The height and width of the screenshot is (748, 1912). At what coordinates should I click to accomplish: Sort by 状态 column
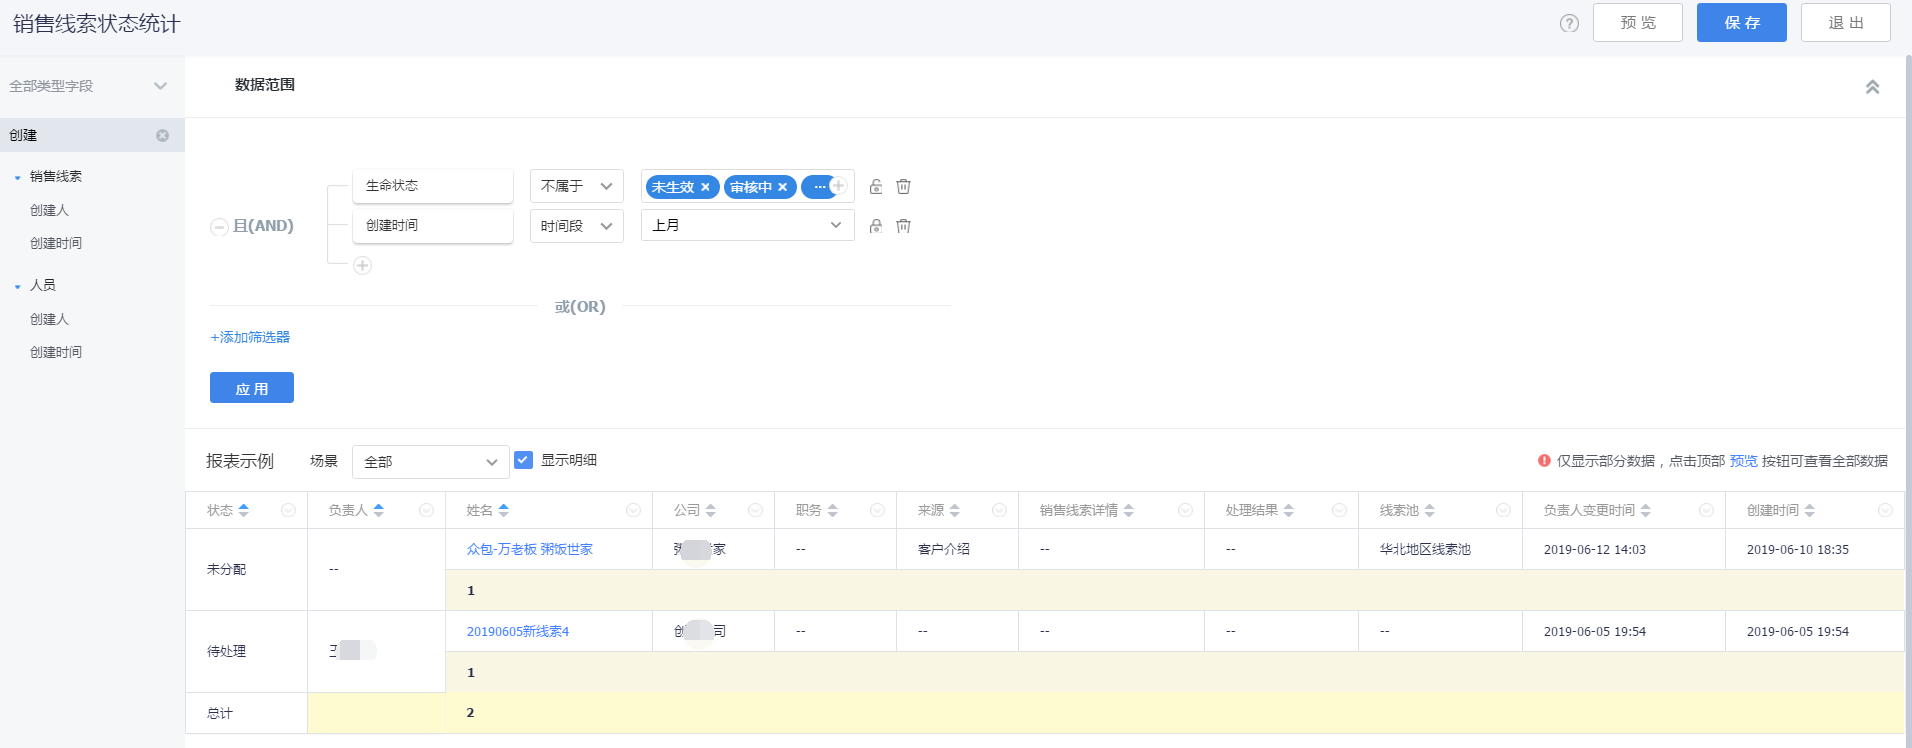[244, 510]
